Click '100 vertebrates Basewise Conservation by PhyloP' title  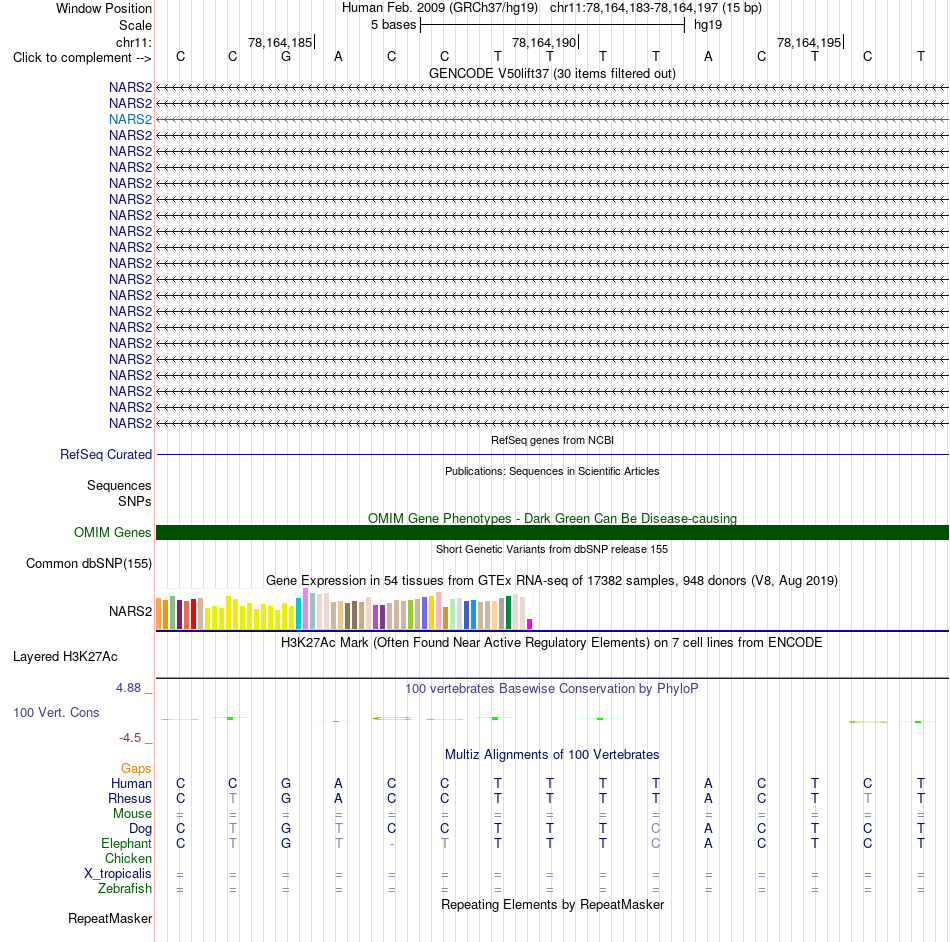[x=552, y=688]
